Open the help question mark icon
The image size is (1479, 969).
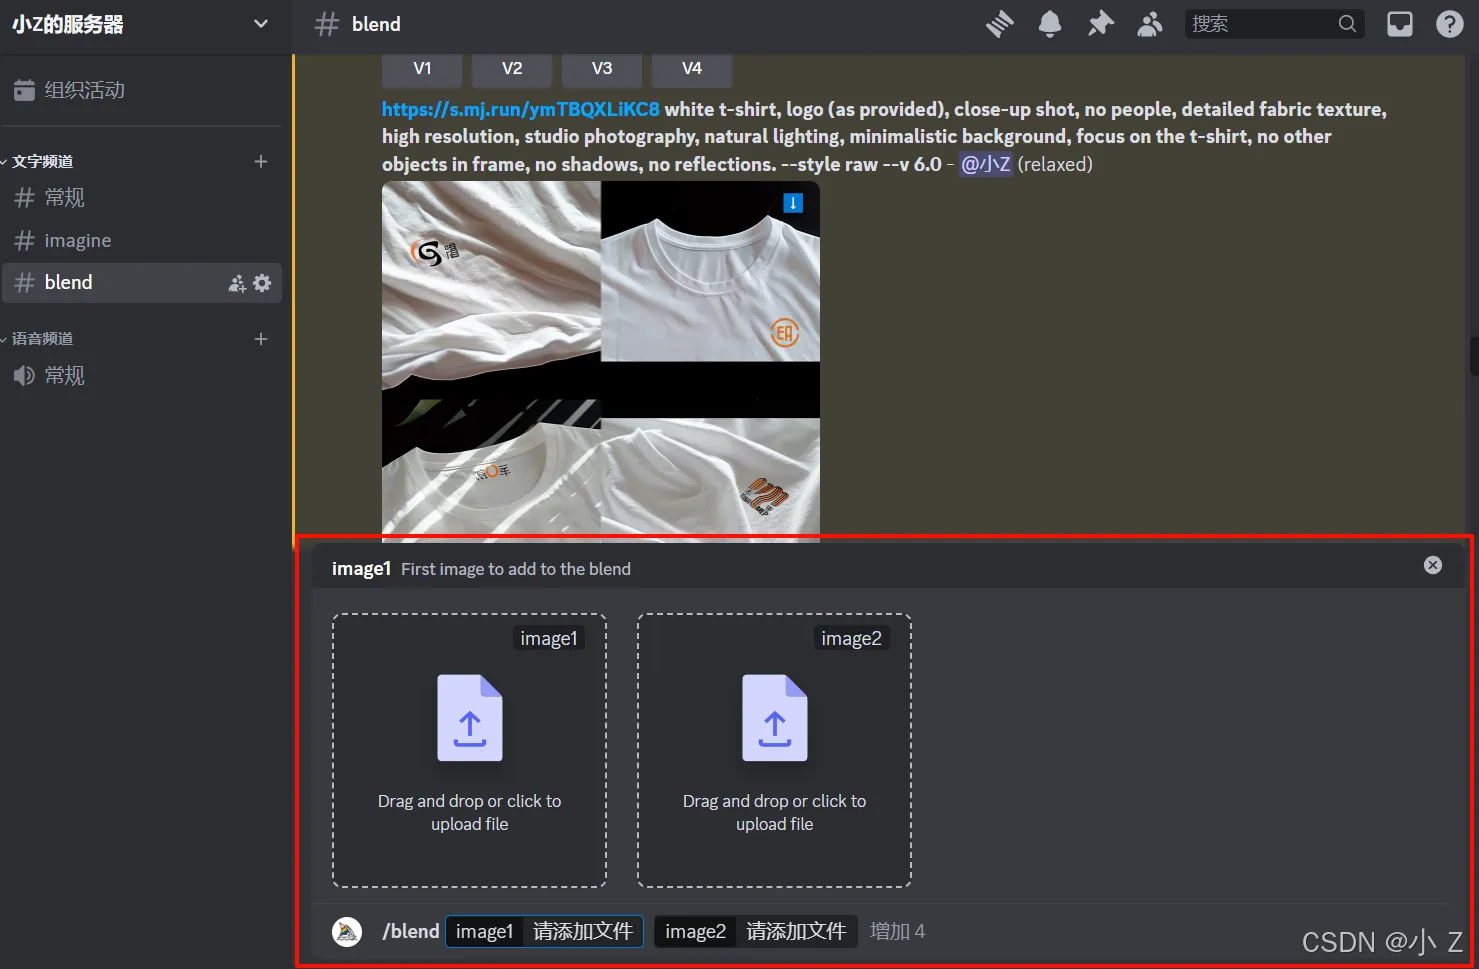[1449, 24]
